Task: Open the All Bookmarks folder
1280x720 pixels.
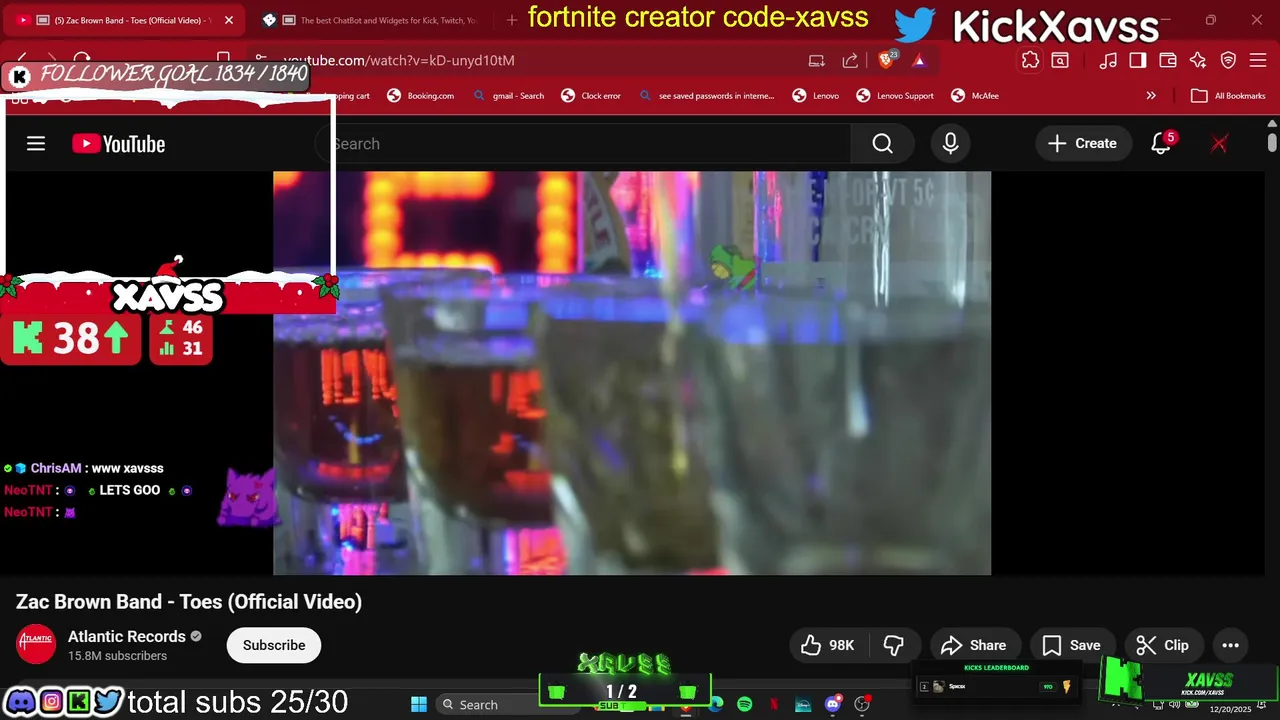Action: (x=1229, y=96)
